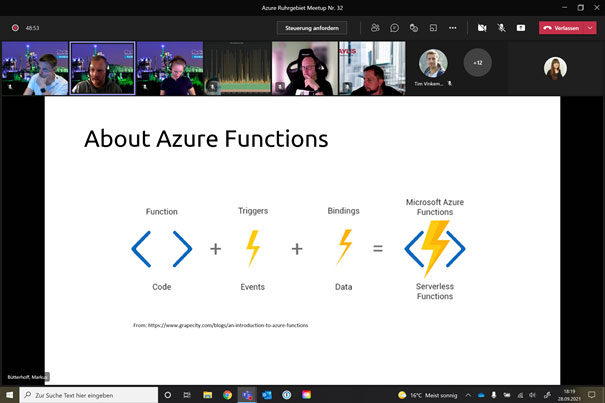
Task: Open Windows notification center
Action: tap(591, 395)
